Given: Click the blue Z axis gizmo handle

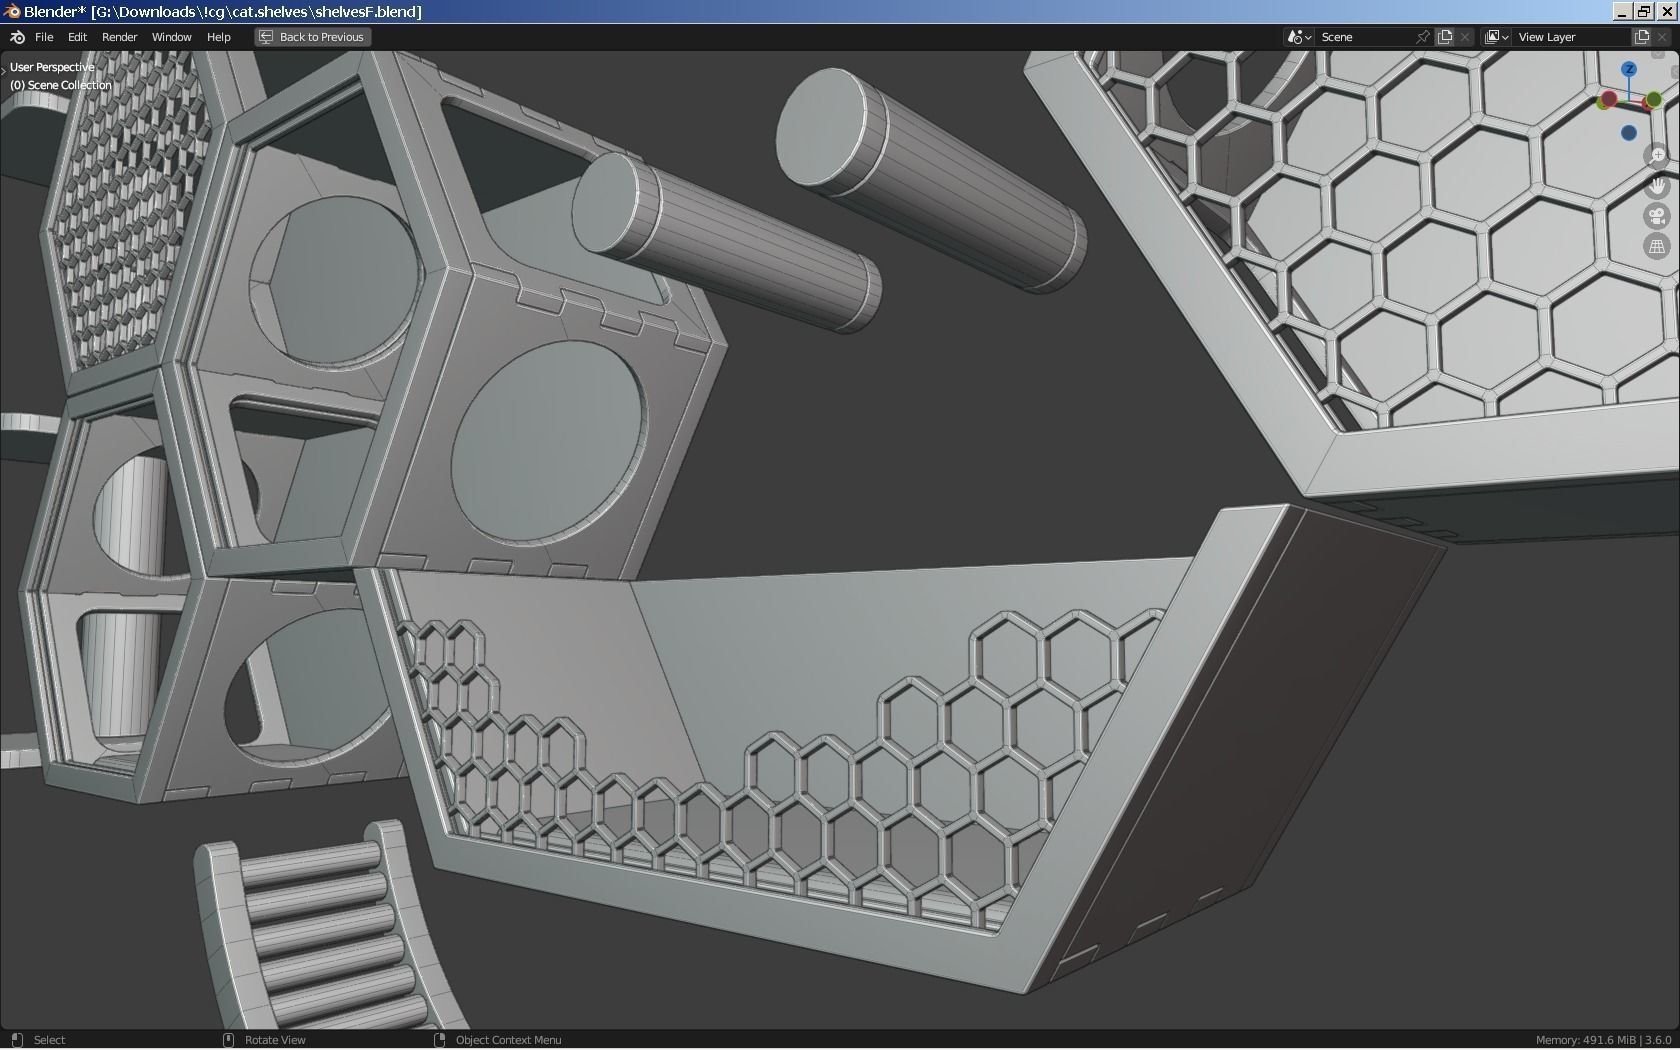Looking at the screenshot, I should tap(1629, 69).
